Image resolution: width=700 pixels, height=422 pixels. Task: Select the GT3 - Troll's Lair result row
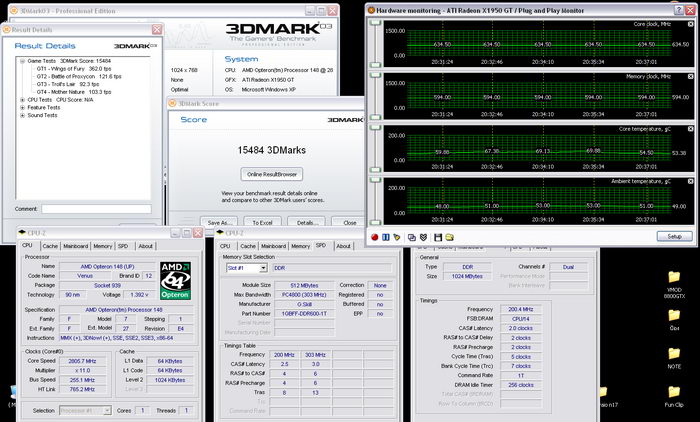(68, 84)
